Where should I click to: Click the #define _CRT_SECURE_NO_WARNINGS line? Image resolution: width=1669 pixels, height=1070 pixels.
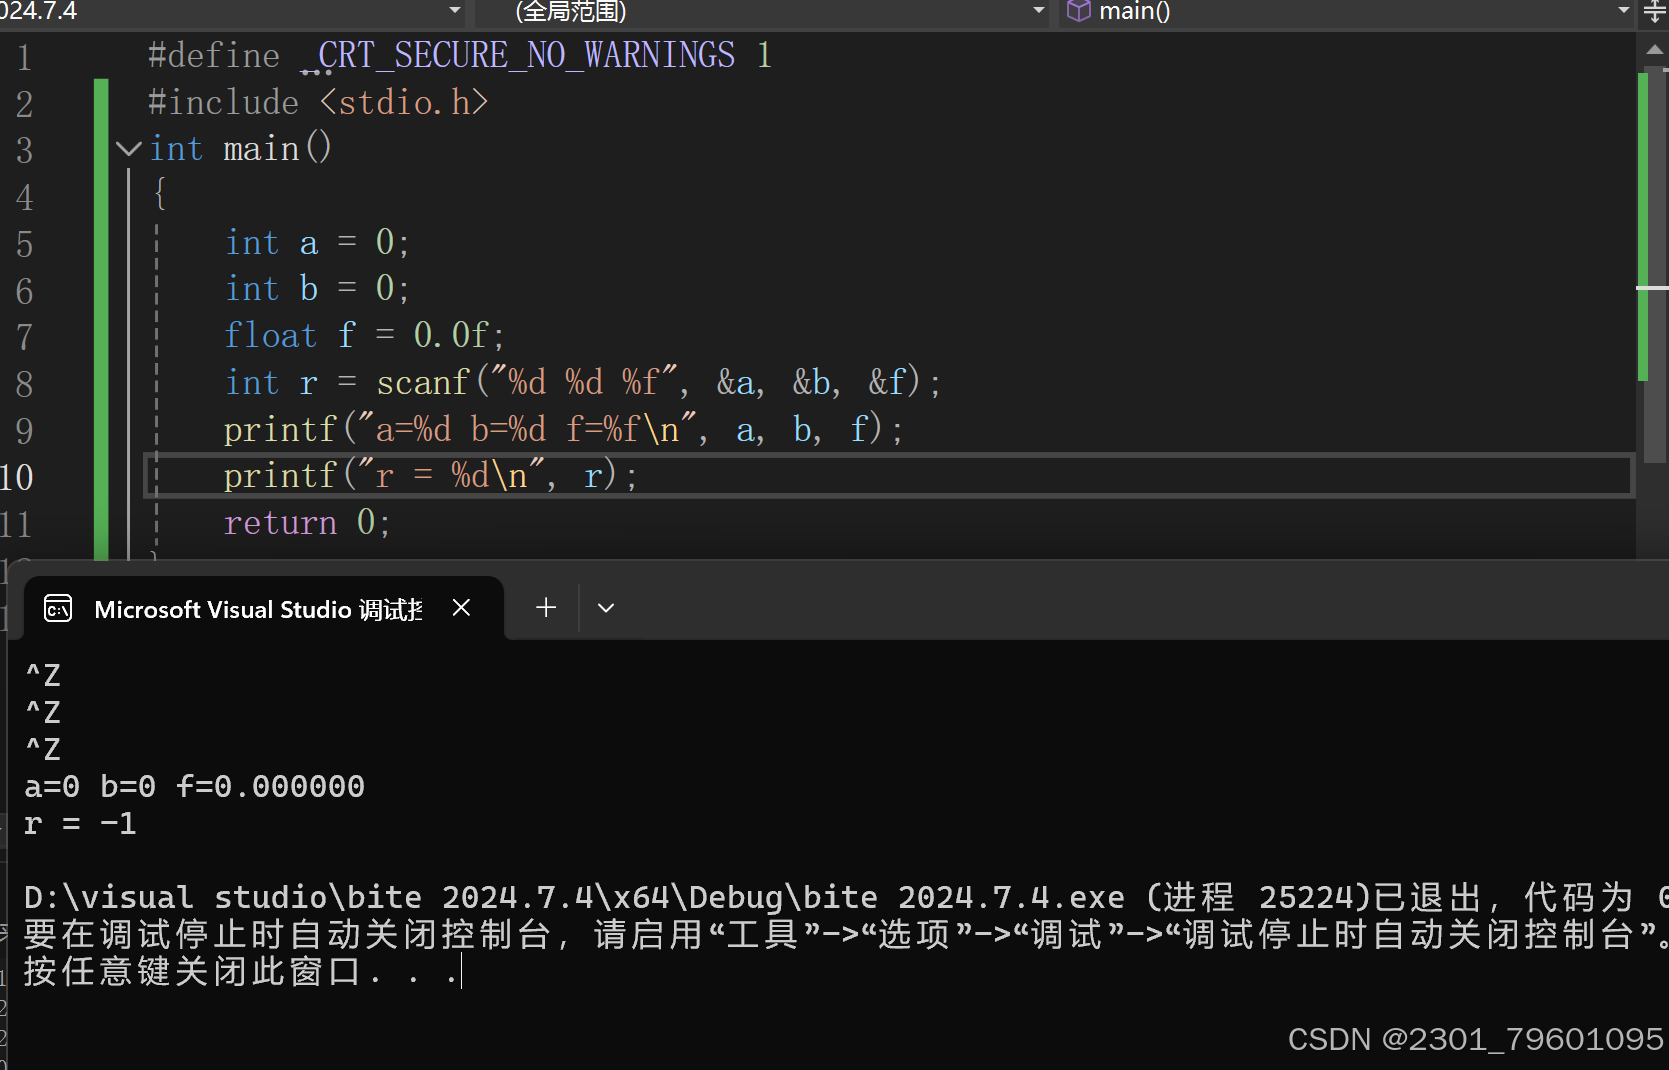tap(460, 55)
